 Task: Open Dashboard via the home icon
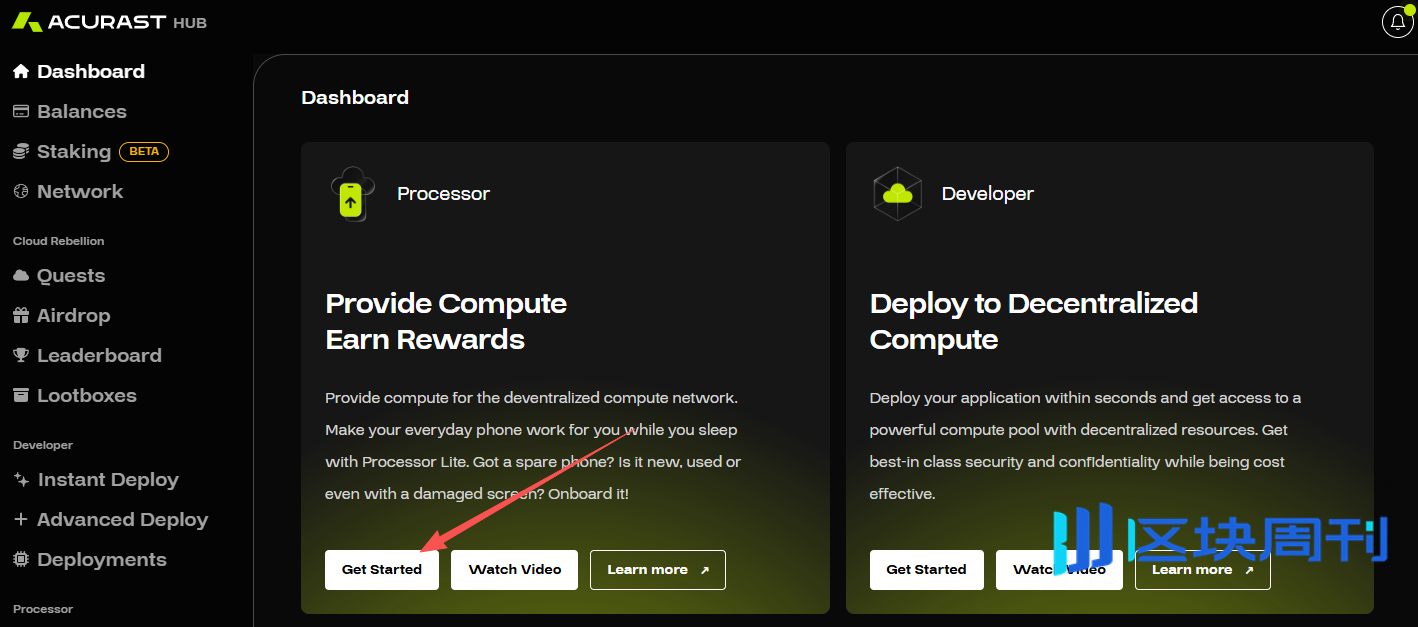pos(21,72)
